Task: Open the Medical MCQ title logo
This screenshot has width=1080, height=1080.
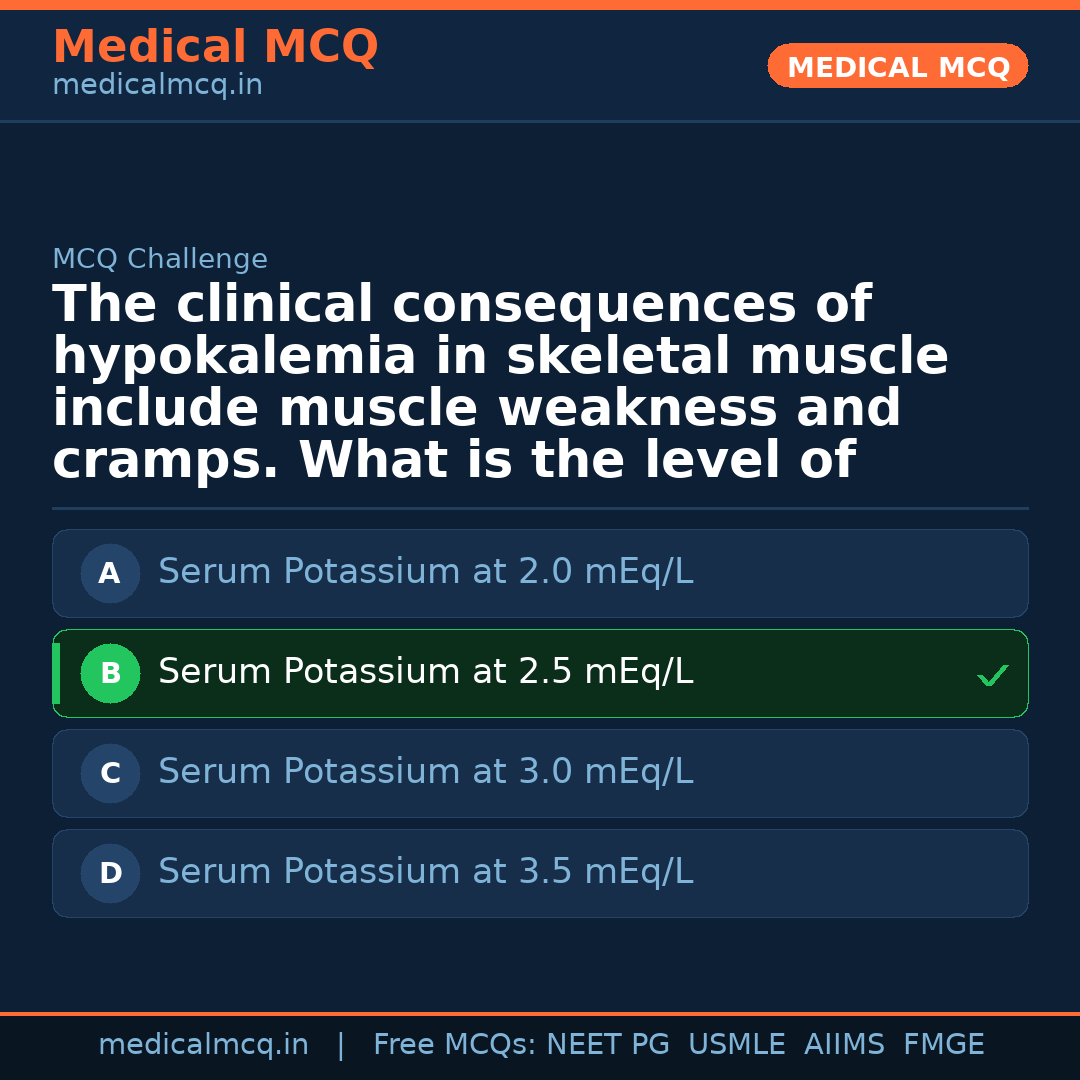Action: point(215,47)
